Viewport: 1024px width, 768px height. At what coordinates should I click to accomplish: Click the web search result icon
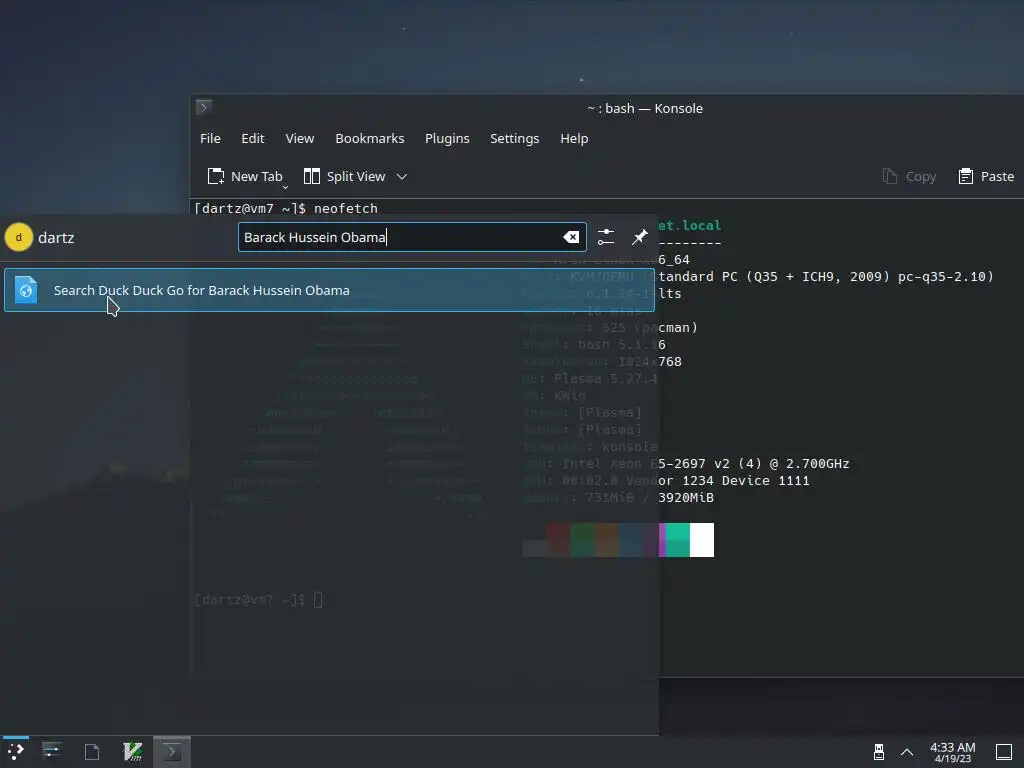26,290
